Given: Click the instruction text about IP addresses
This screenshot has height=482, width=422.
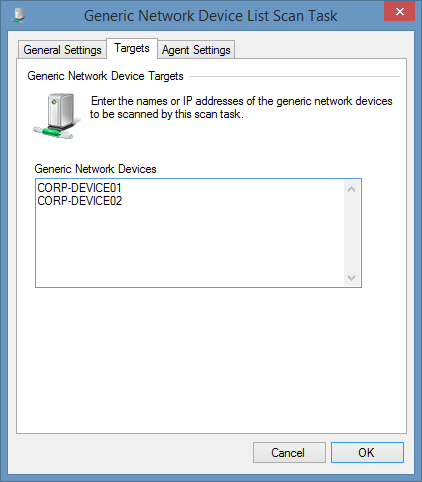Looking at the screenshot, I should pos(241,107).
